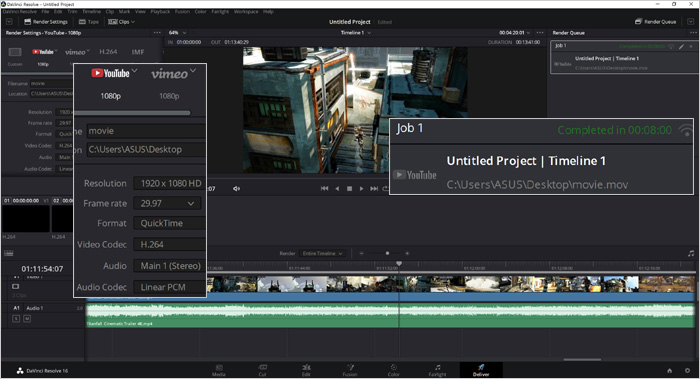
Task: Expand the Clips dropdown in toolbar
Action: click(121, 21)
